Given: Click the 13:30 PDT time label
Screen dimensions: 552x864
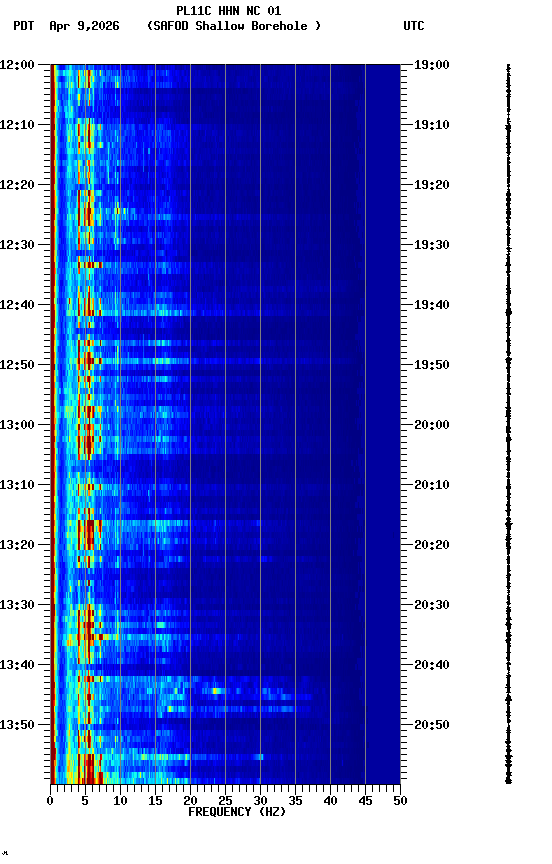Looking at the screenshot, I should (17, 606).
